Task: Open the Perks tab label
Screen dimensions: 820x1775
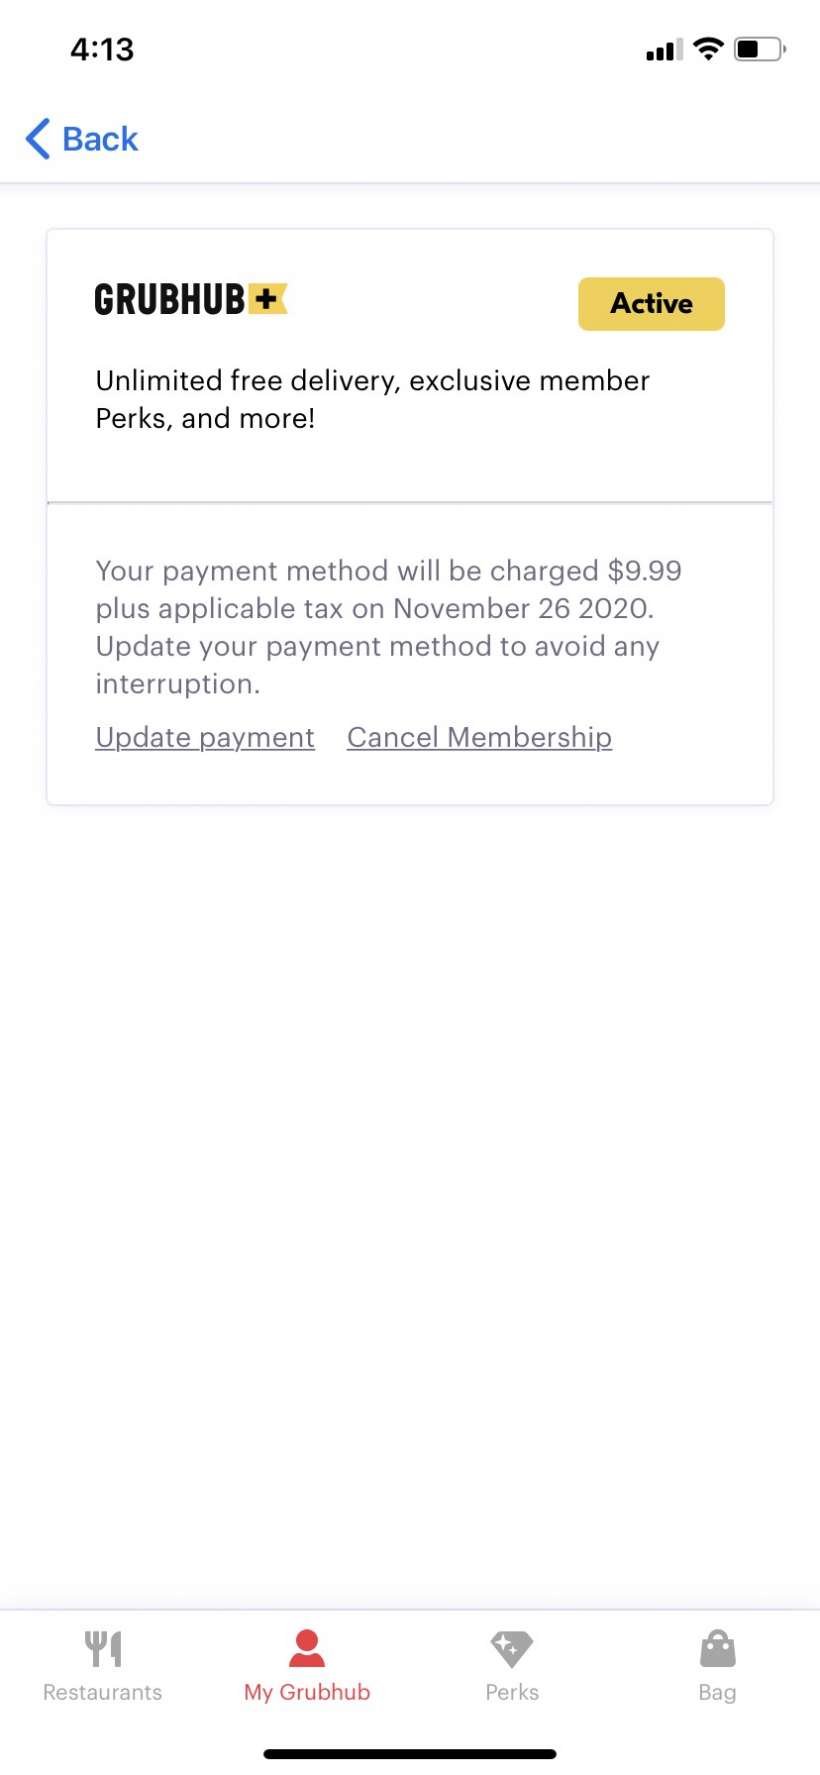Action: point(512,1692)
